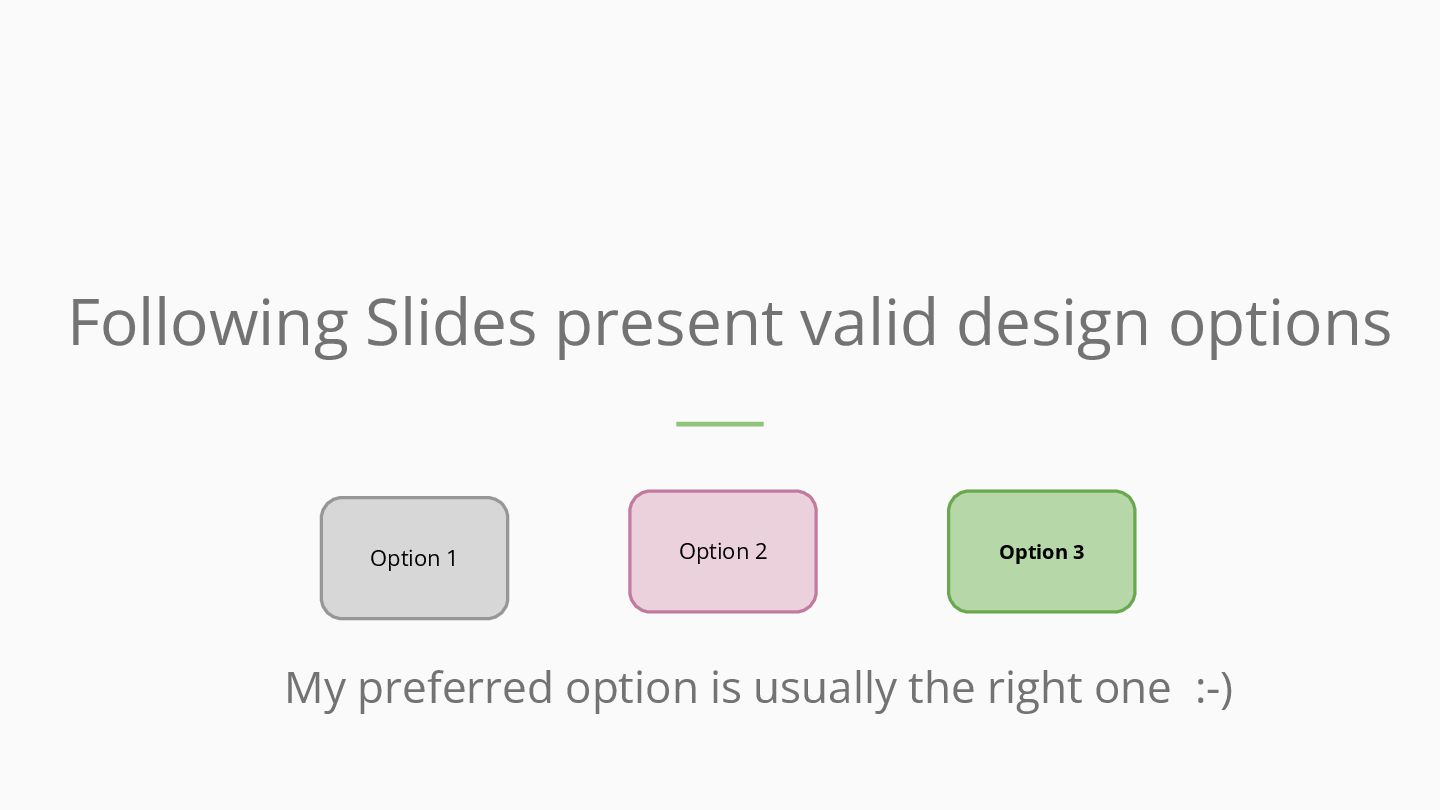Click the word "preferred" in the subtitle
This screenshot has height=810, width=1440.
pos(454,688)
